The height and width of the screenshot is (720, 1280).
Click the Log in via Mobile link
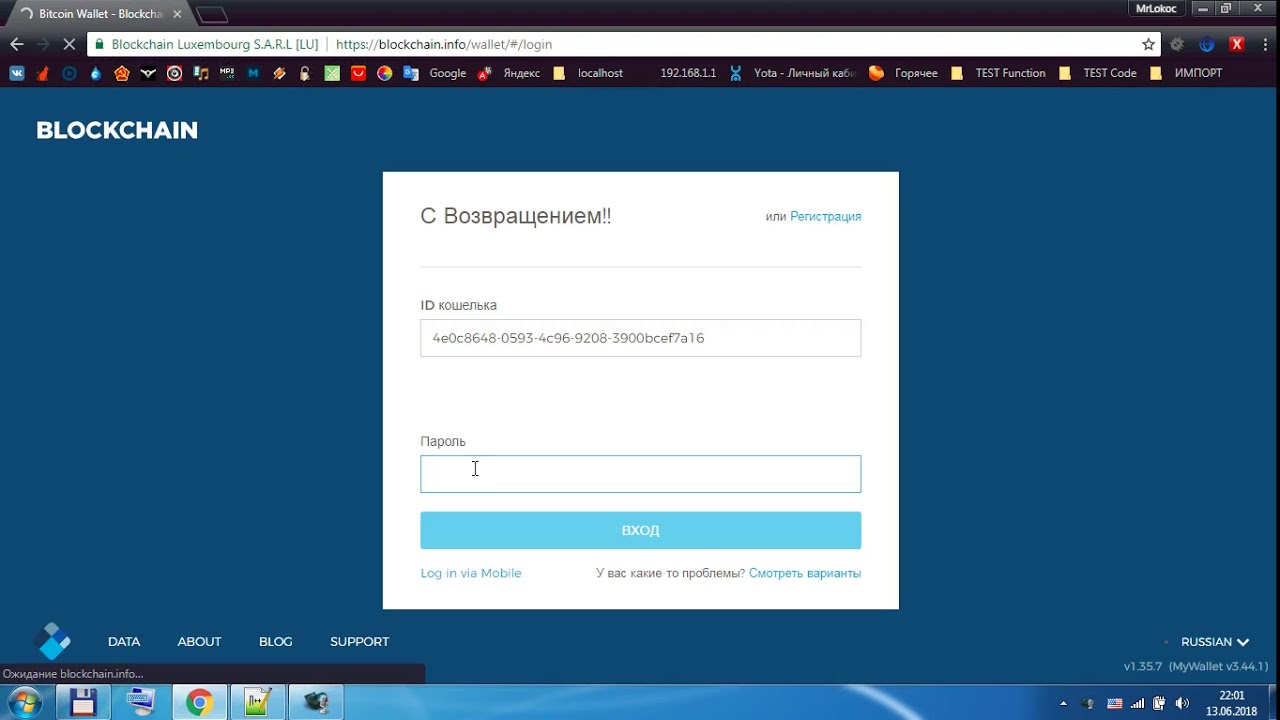tap(471, 573)
